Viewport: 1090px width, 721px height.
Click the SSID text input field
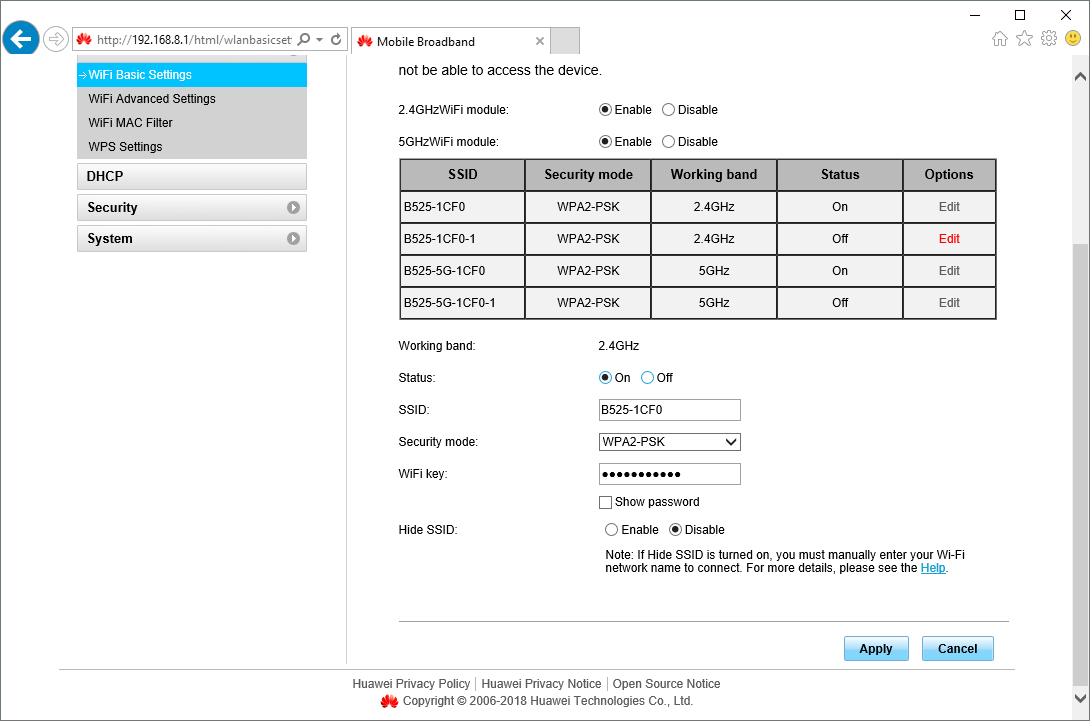(x=669, y=410)
